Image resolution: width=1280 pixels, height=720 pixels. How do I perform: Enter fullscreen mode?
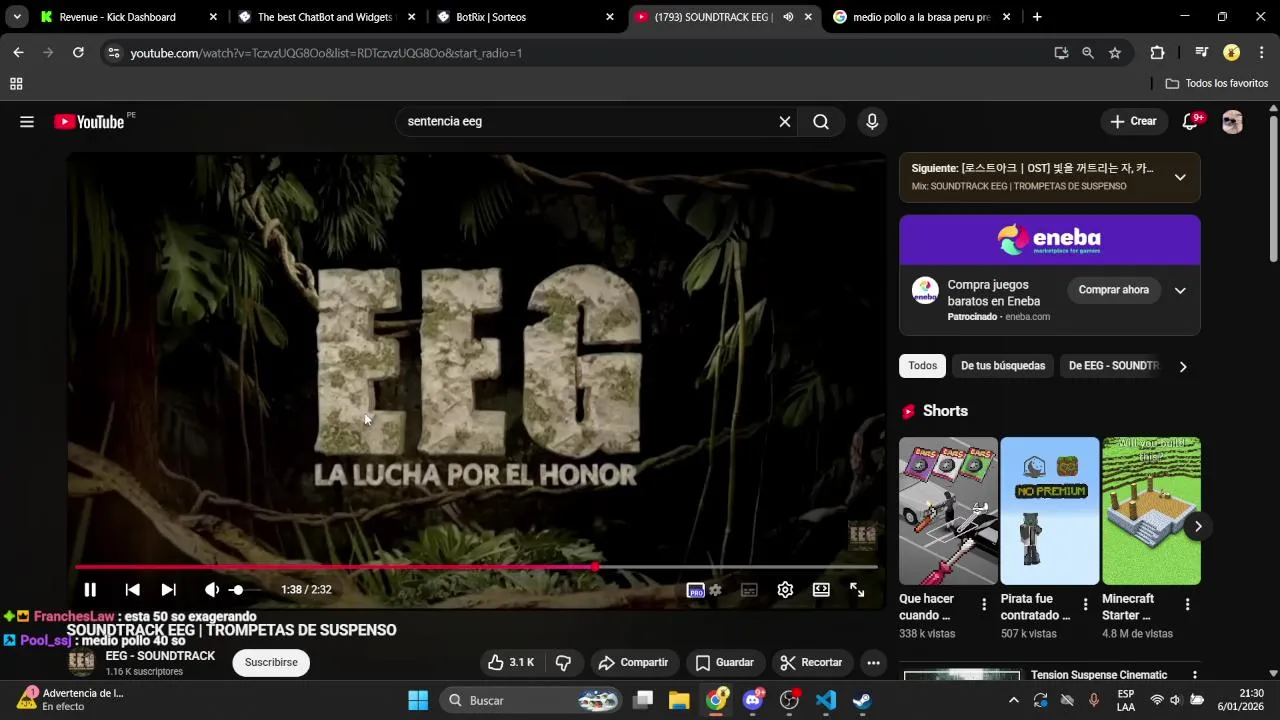click(857, 590)
